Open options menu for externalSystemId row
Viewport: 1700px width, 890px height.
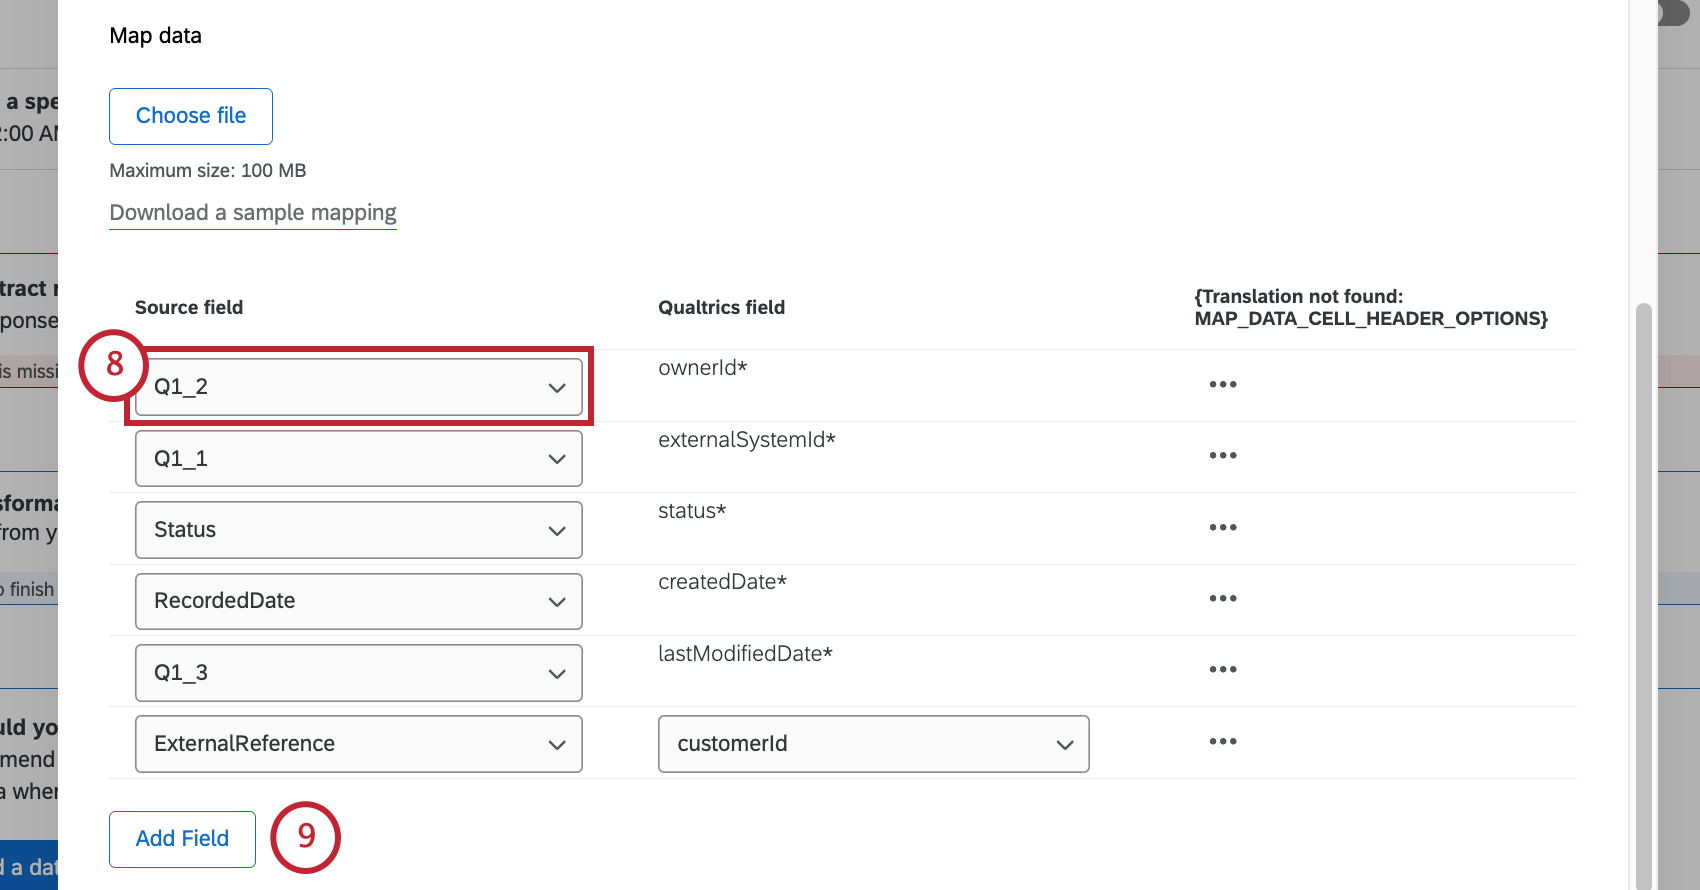[1222, 456]
